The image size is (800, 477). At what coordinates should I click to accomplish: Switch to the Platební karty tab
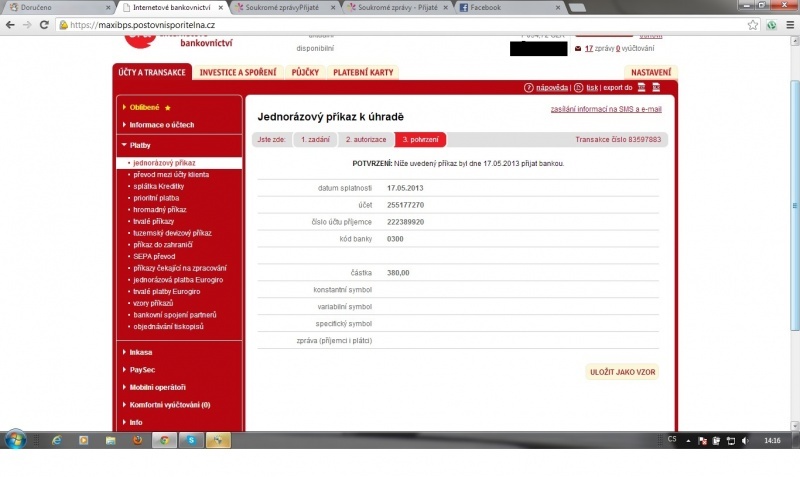point(363,72)
